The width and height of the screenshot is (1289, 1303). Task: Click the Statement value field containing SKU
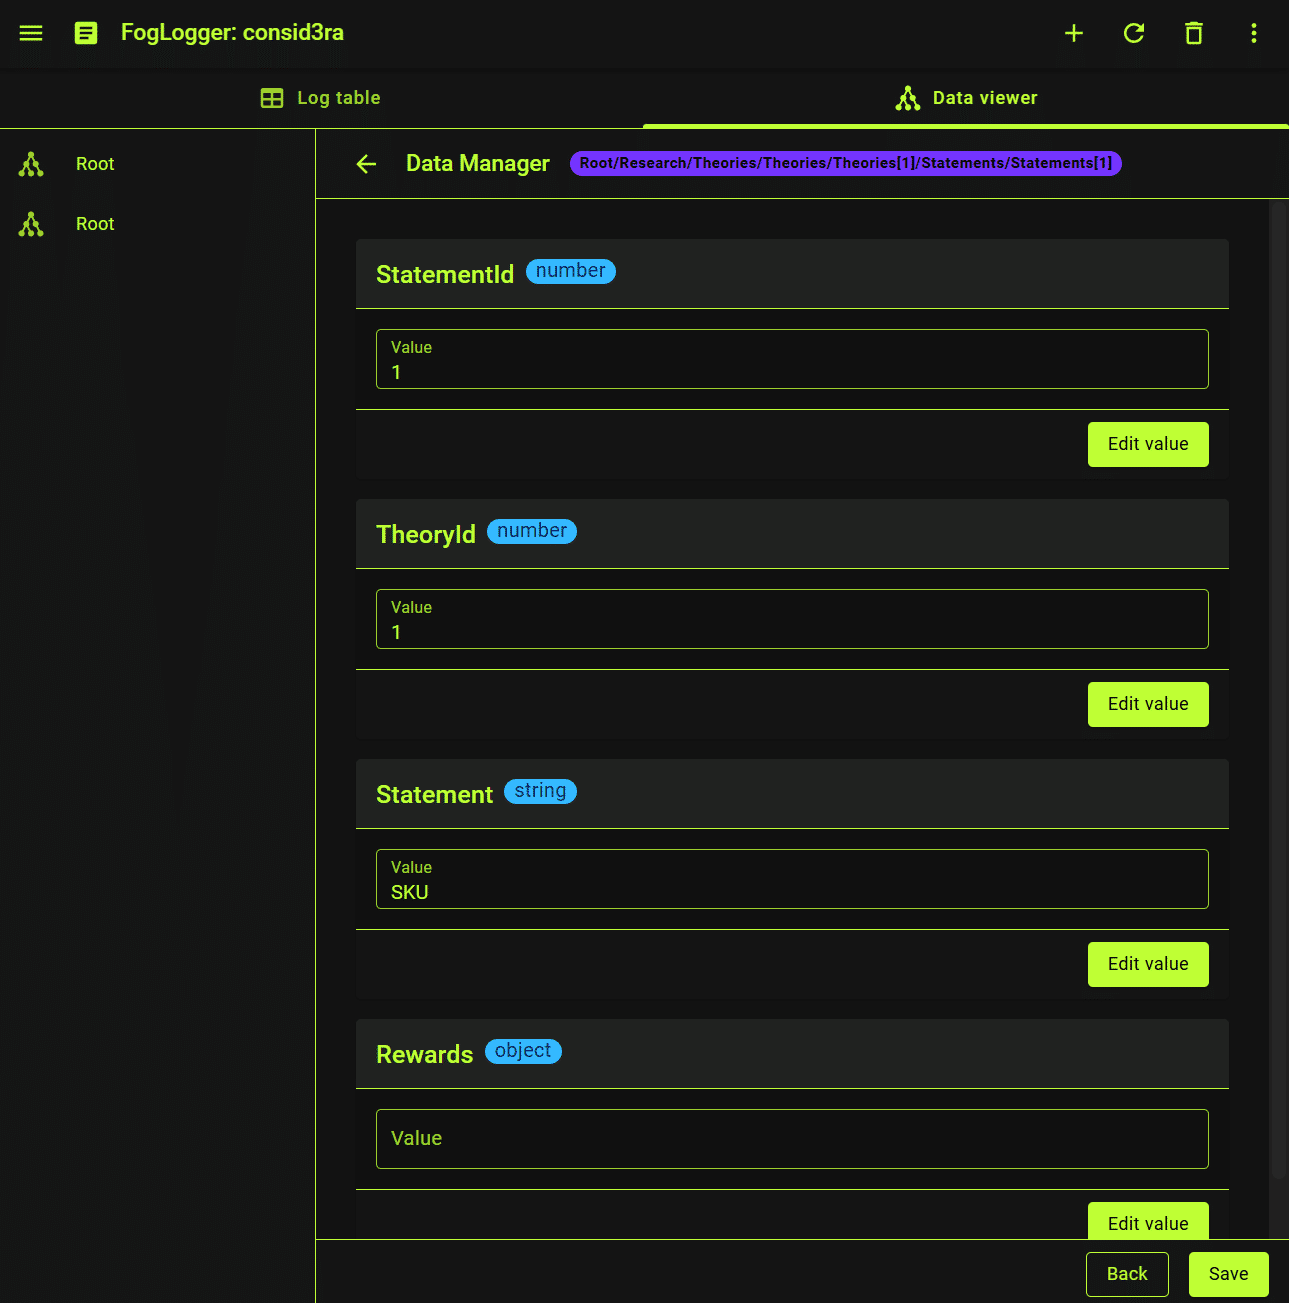coord(792,879)
